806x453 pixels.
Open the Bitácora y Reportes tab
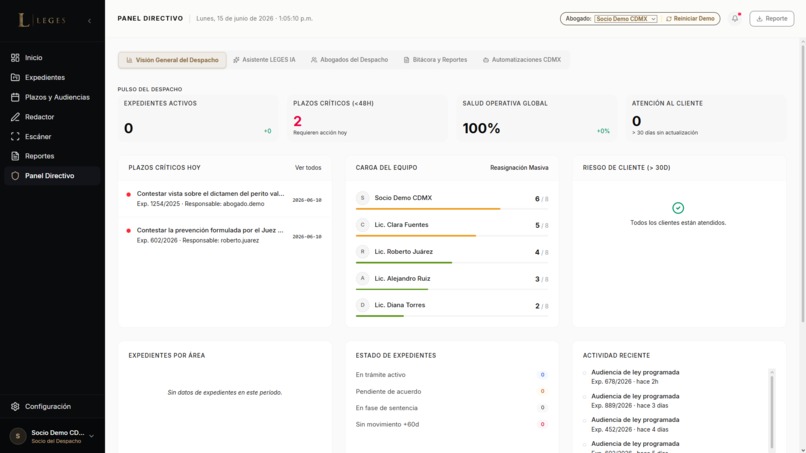click(435, 60)
